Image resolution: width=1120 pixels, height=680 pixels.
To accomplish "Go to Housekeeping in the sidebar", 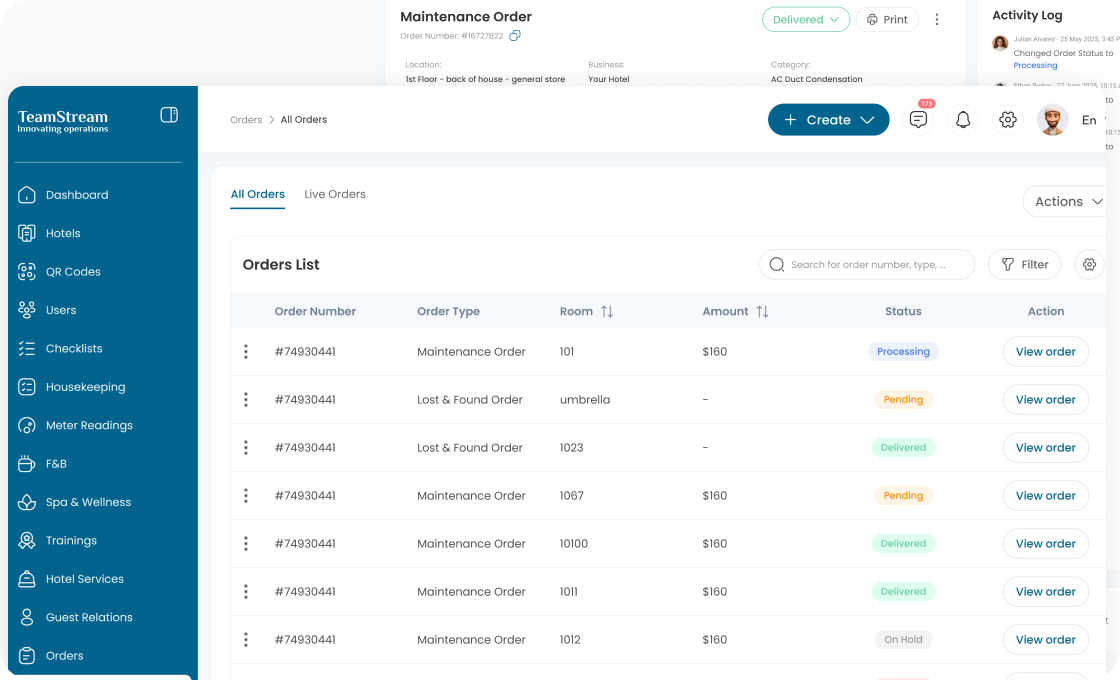I will (85, 387).
